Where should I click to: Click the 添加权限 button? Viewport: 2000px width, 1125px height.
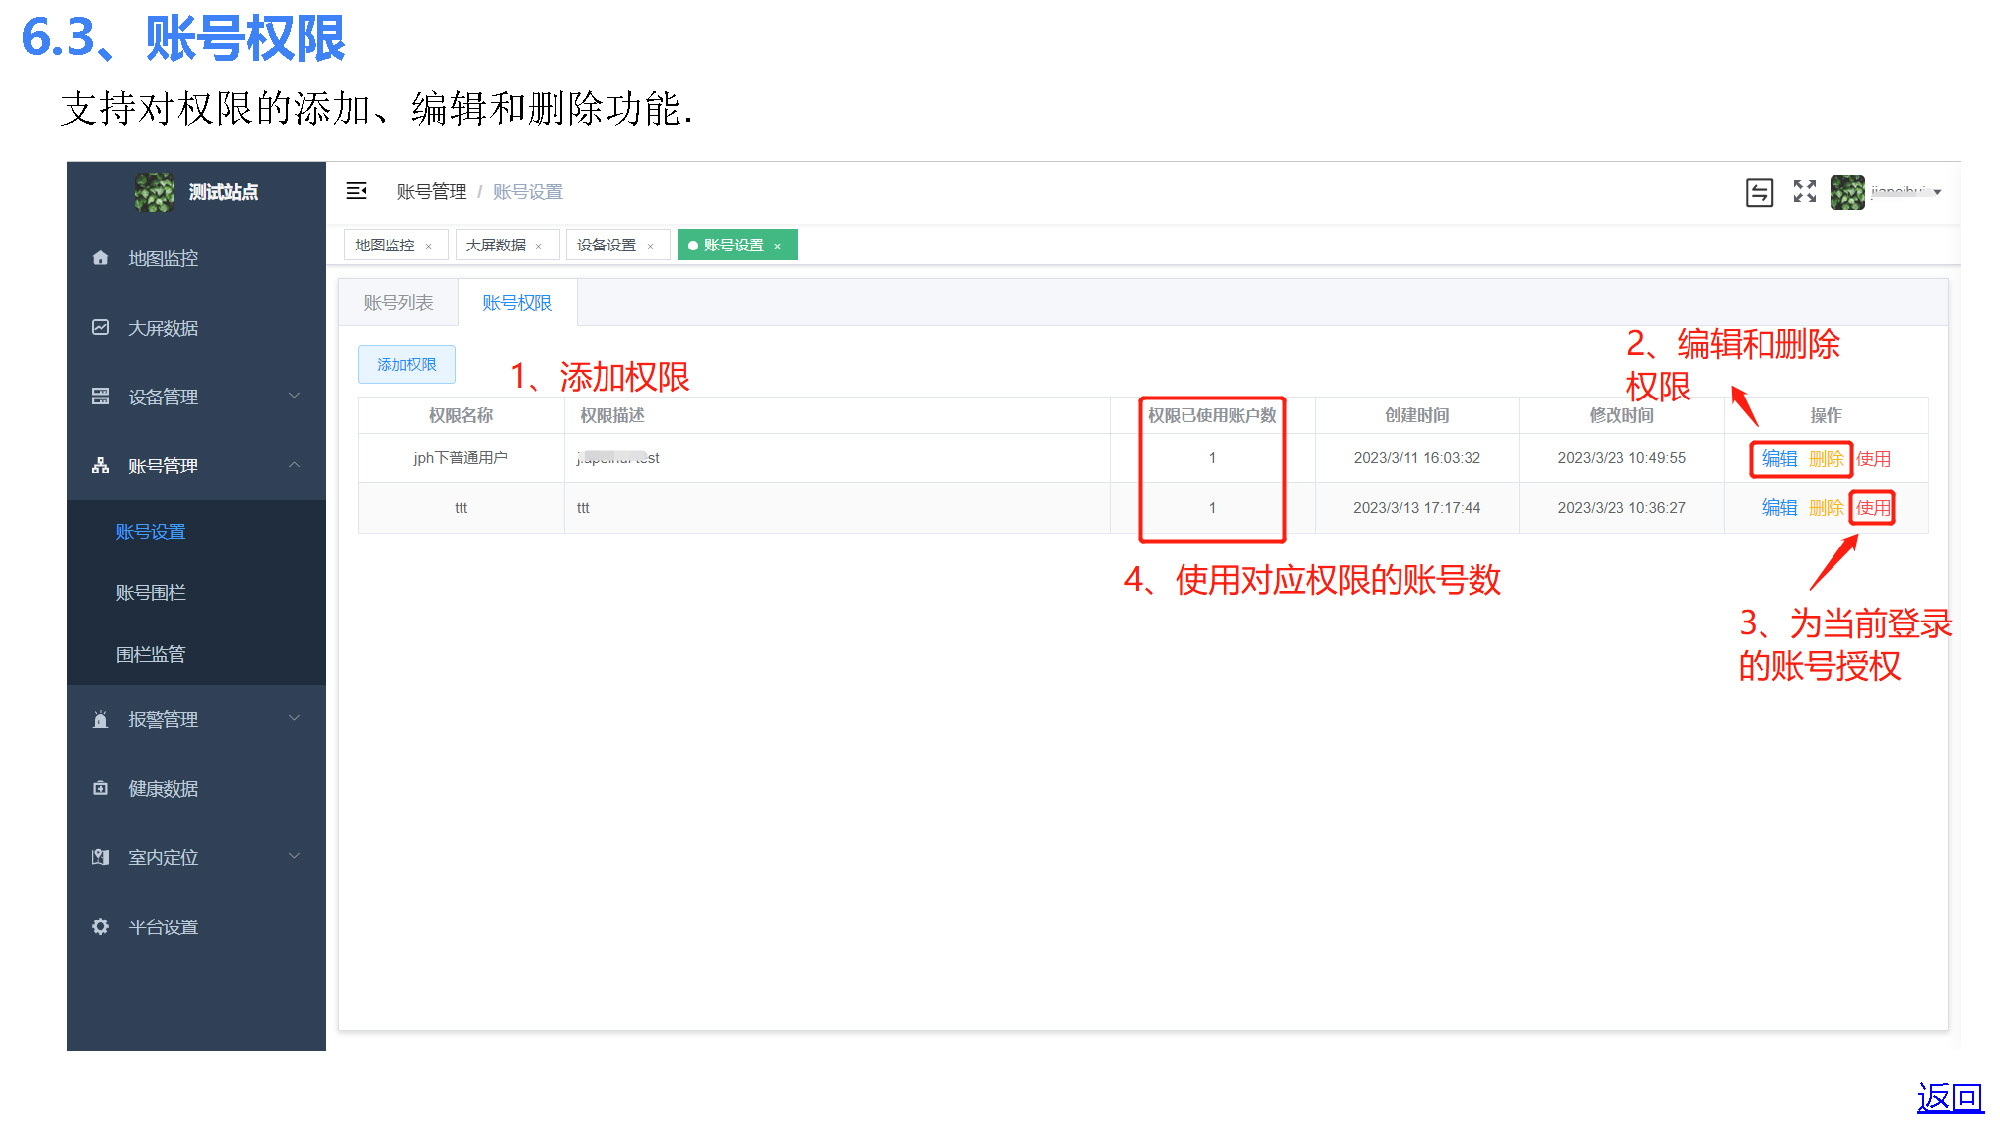(407, 365)
